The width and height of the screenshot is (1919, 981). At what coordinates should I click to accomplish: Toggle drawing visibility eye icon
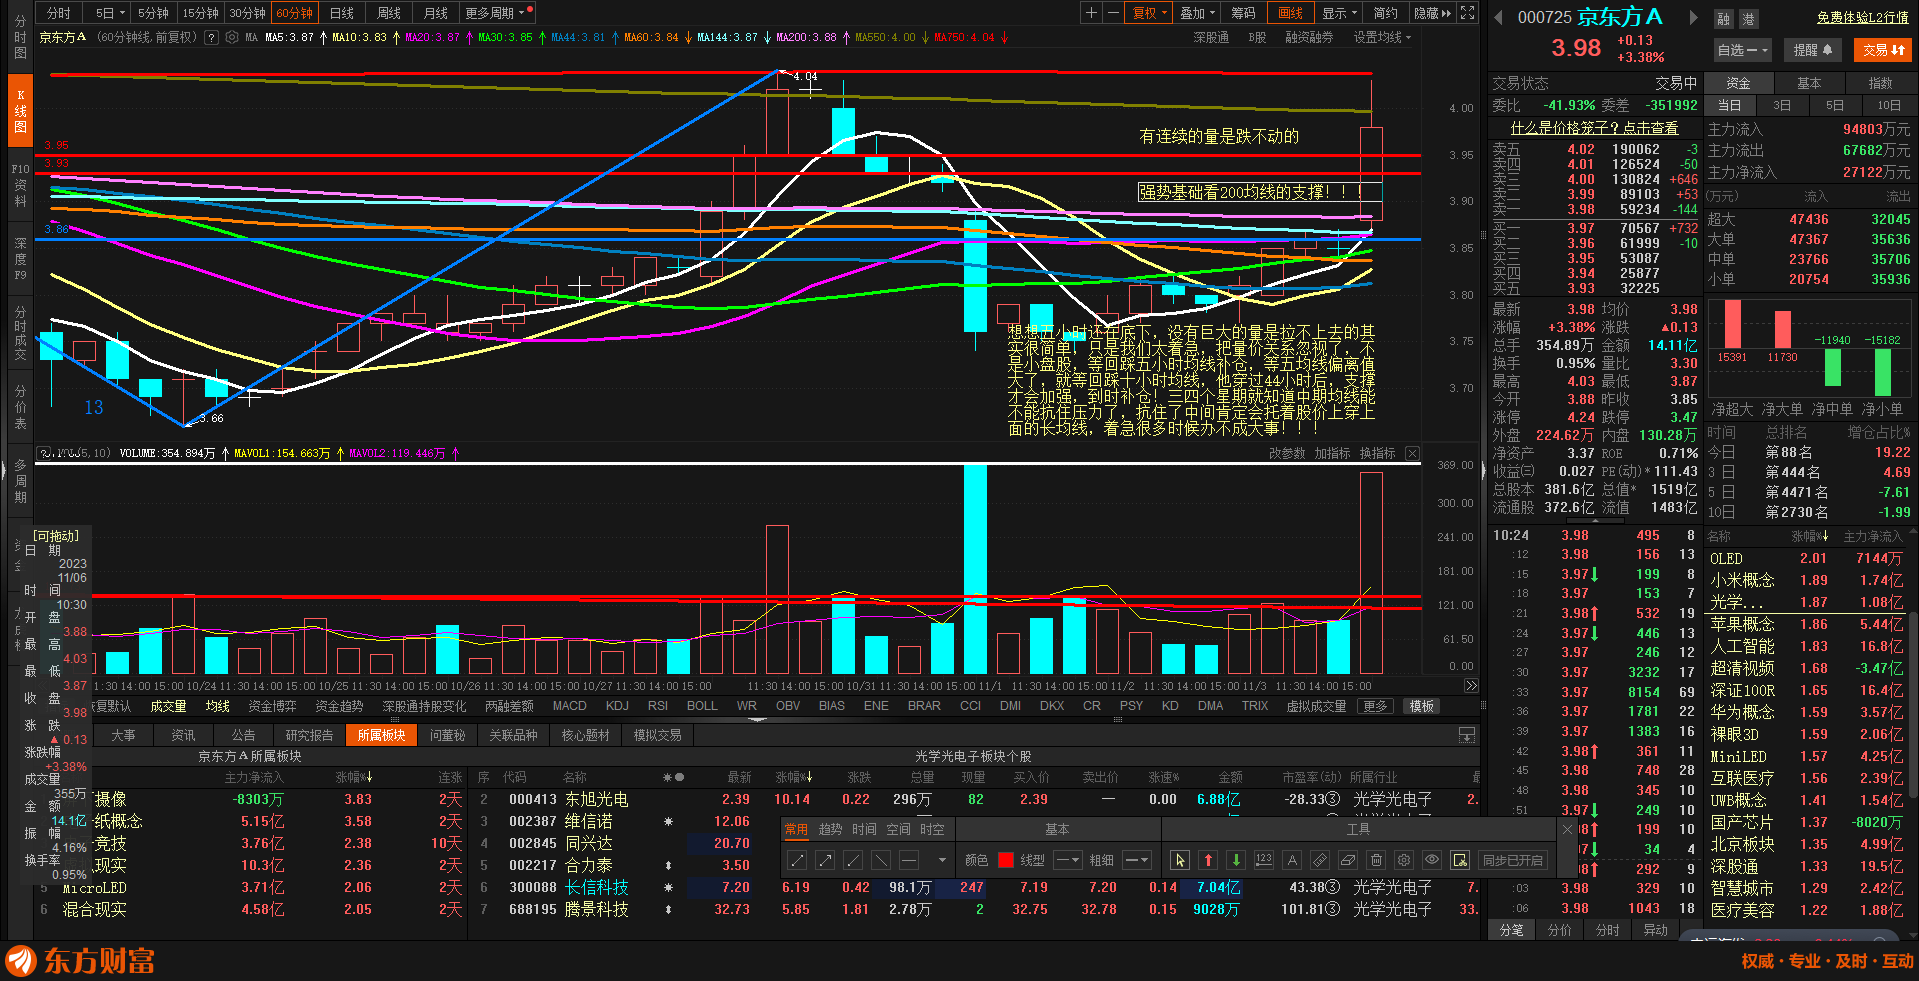pyautogui.click(x=1432, y=860)
